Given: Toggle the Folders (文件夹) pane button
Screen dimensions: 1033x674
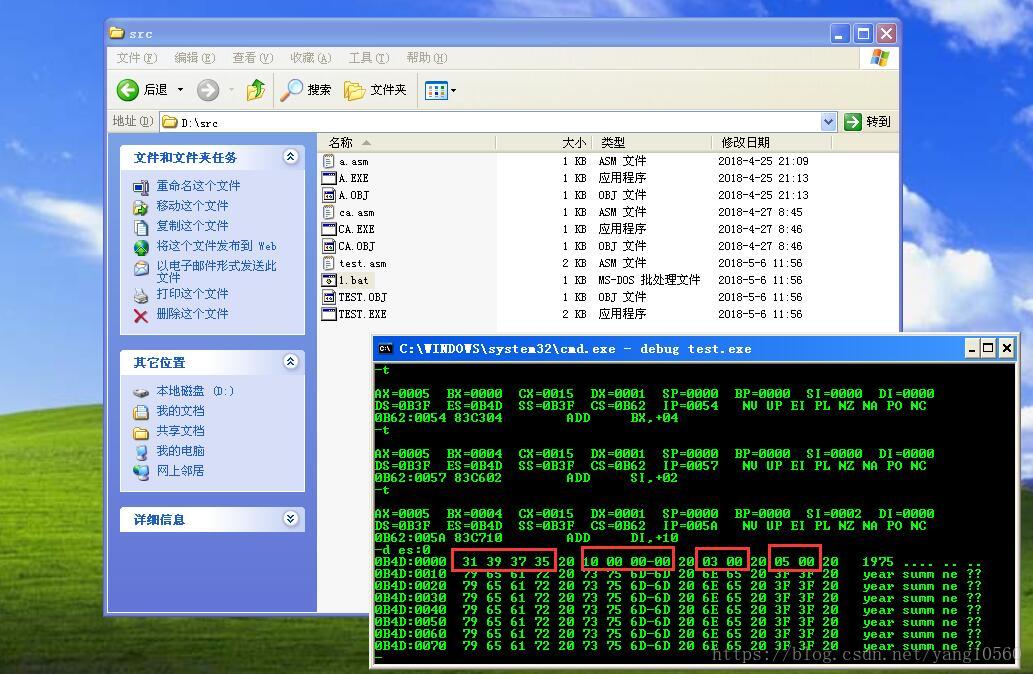Looking at the screenshot, I should (376, 90).
